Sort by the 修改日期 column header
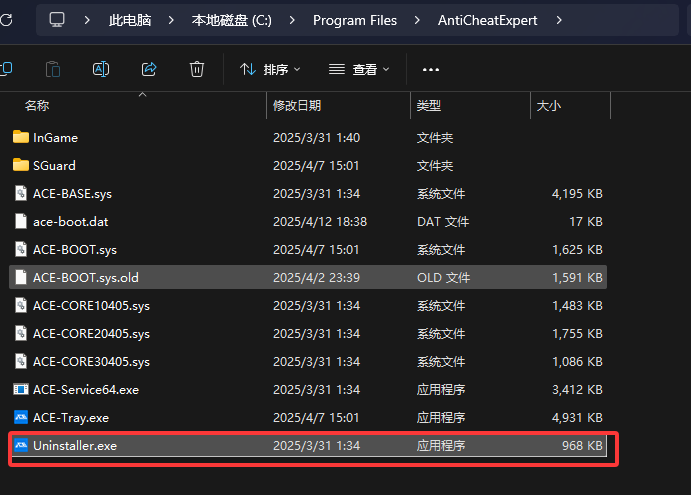691x495 pixels. [x=296, y=105]
